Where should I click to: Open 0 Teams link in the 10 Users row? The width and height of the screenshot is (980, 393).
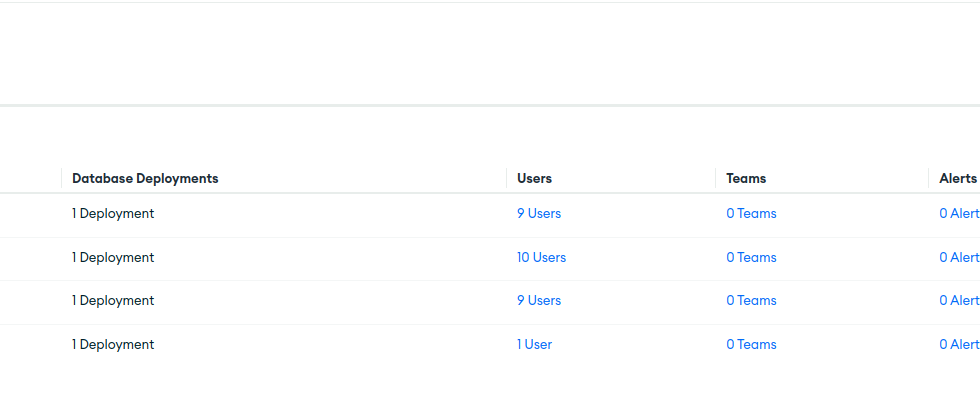(751, 257)
